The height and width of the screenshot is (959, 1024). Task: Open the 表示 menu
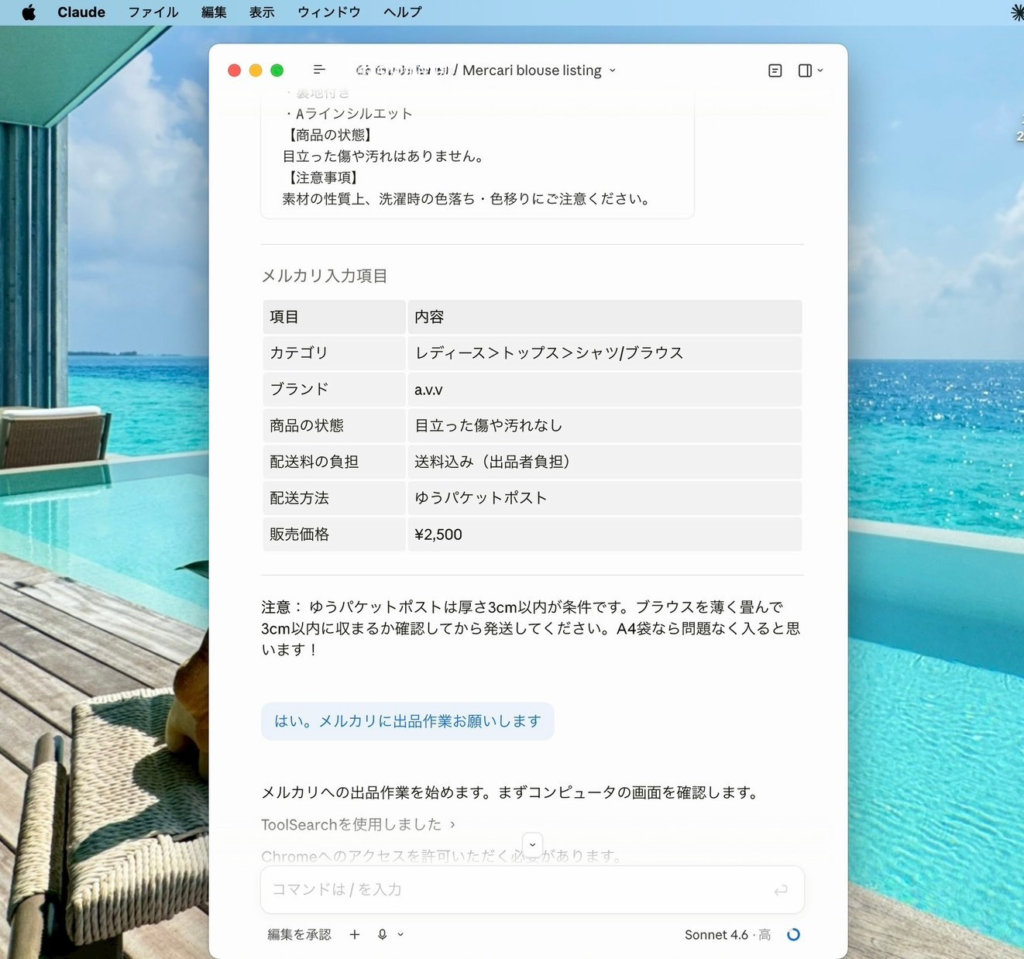[x=262, y=12]
